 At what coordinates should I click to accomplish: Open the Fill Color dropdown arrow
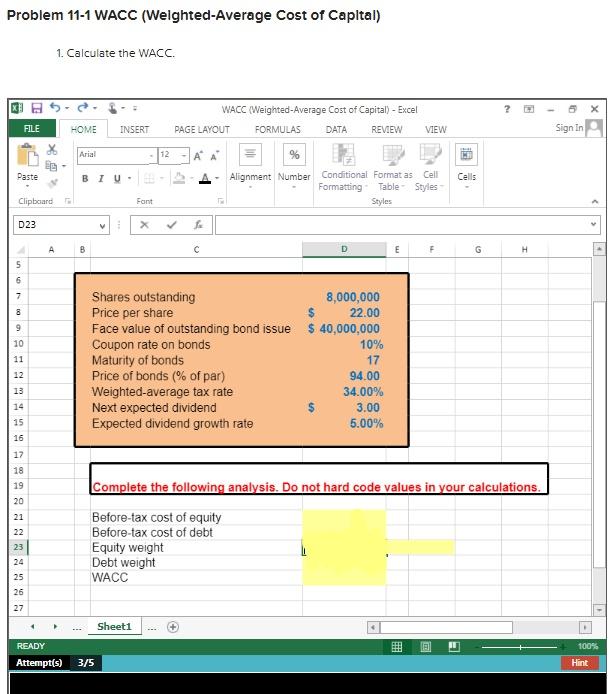pyautogui.click(x=192, y=178)
